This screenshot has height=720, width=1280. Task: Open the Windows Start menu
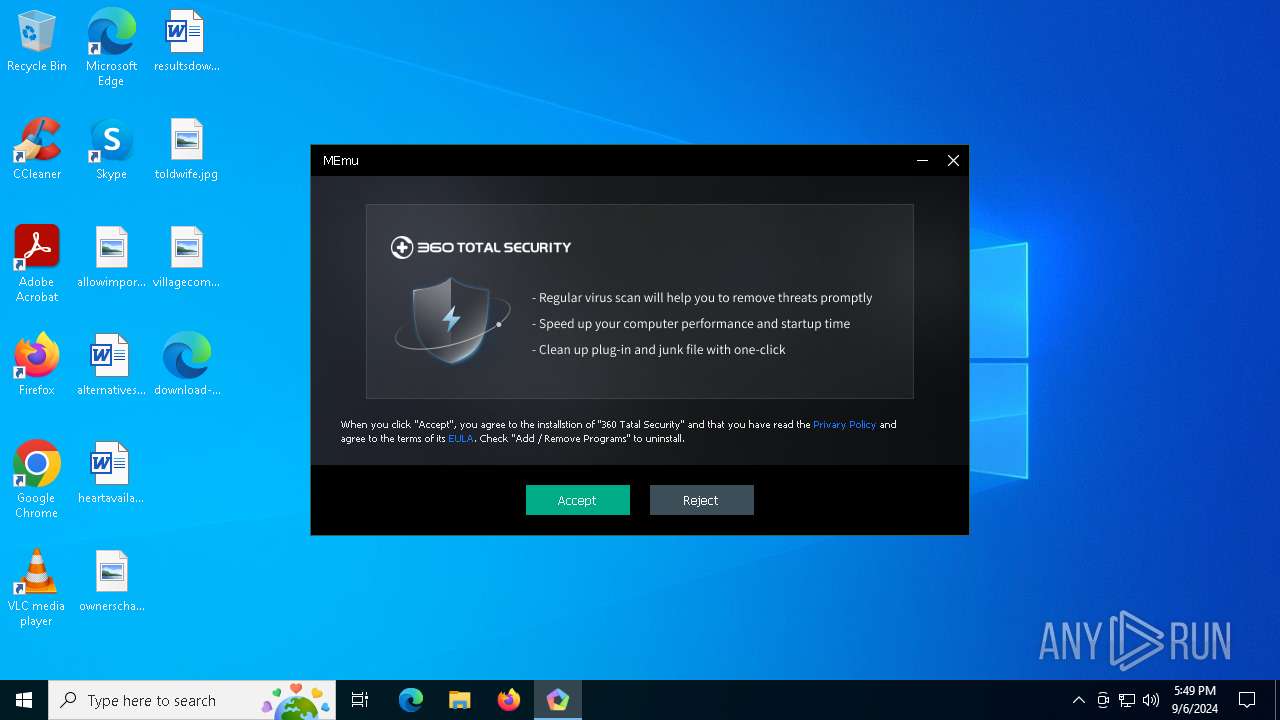coord(24,700)
